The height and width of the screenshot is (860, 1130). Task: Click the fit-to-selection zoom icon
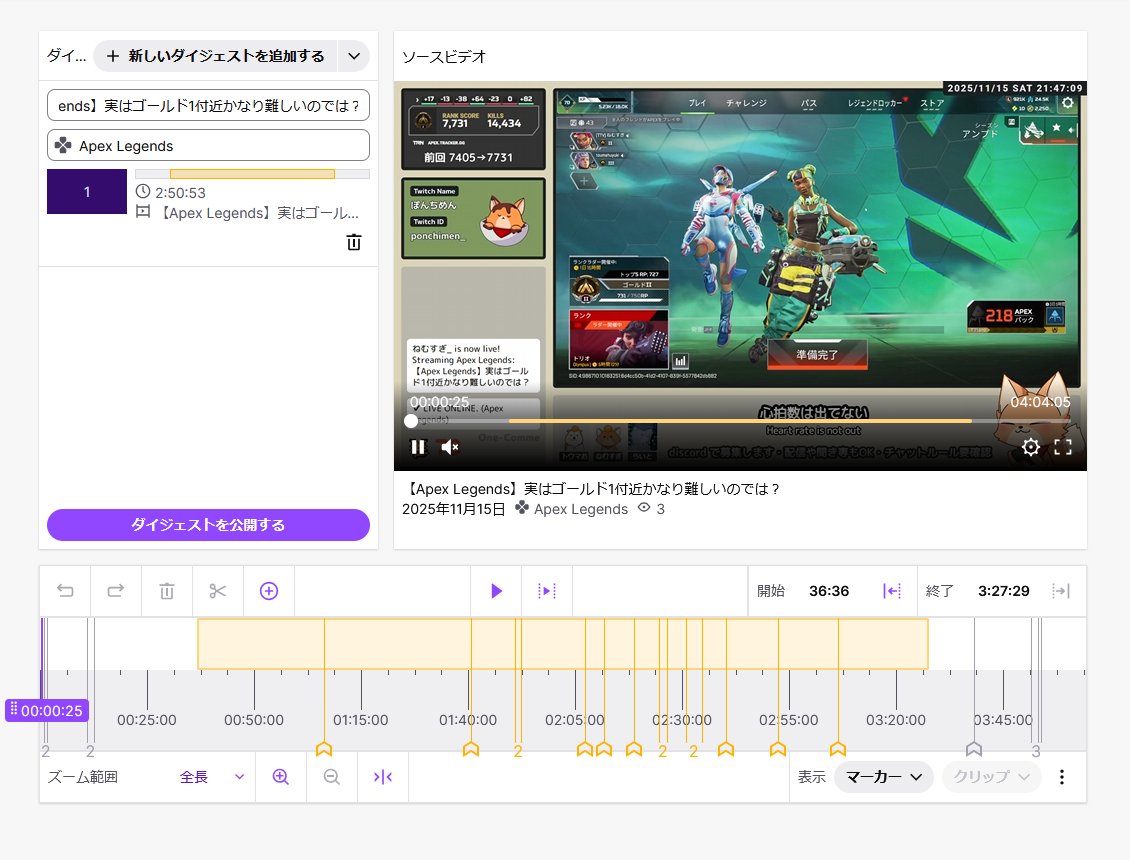click(383, 777)
